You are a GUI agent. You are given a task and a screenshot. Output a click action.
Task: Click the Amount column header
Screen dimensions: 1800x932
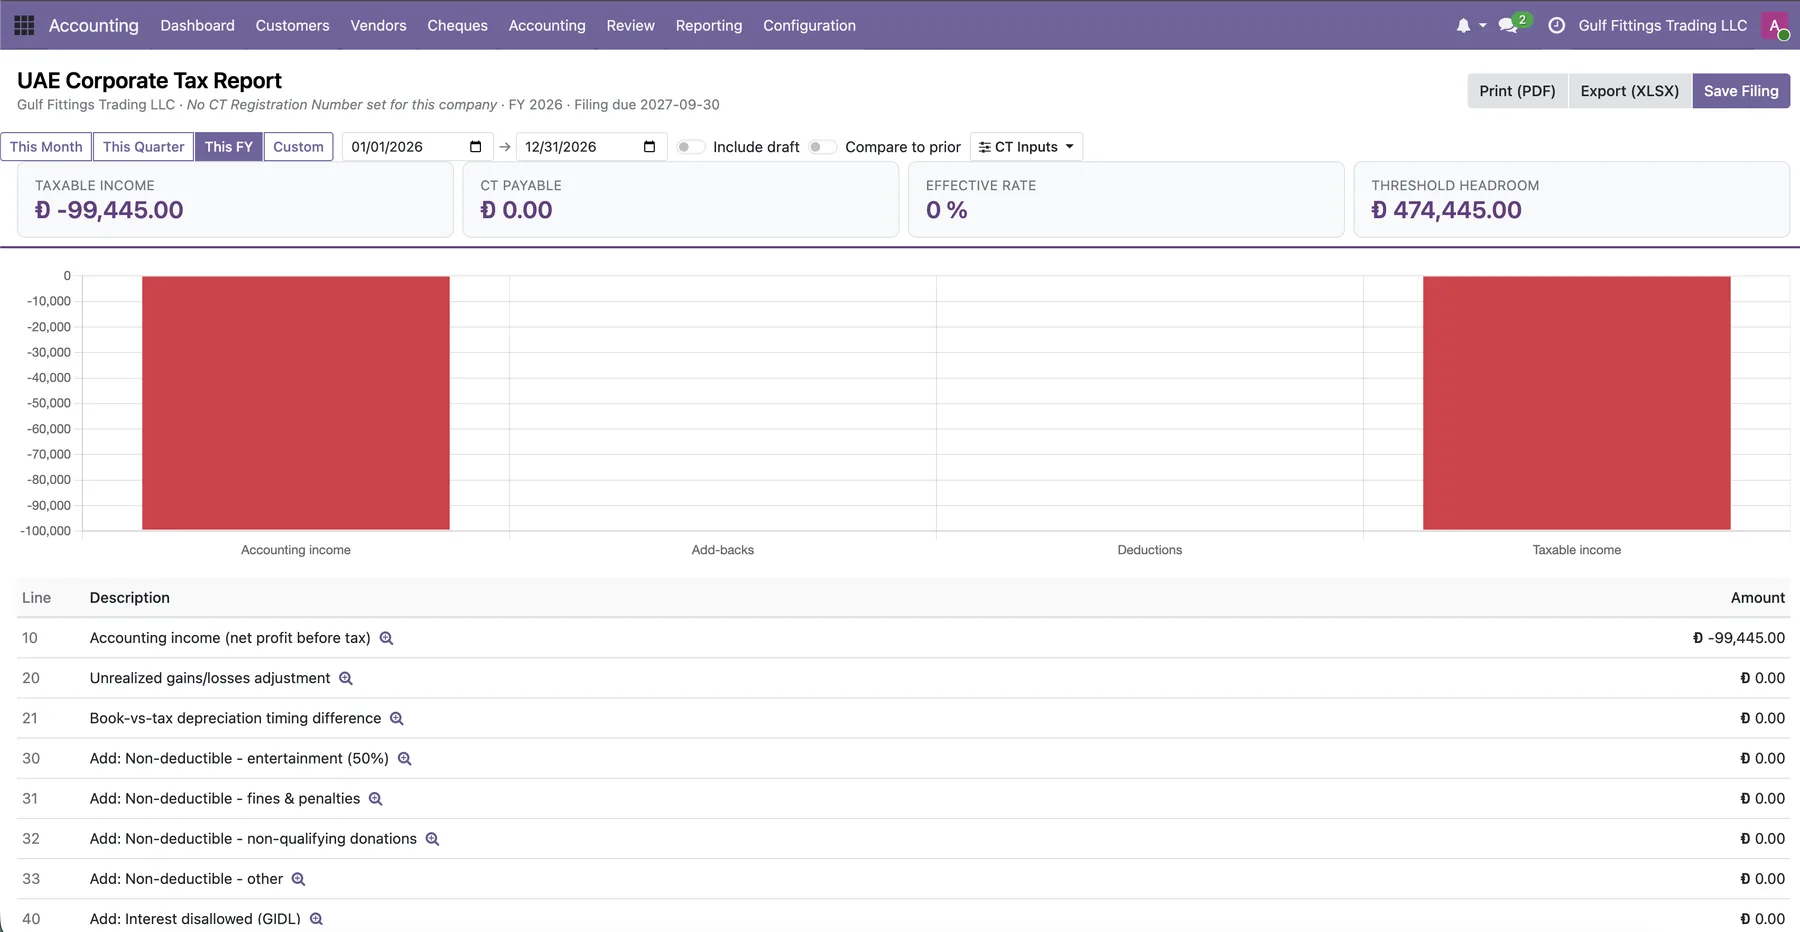pos(1757,598)
